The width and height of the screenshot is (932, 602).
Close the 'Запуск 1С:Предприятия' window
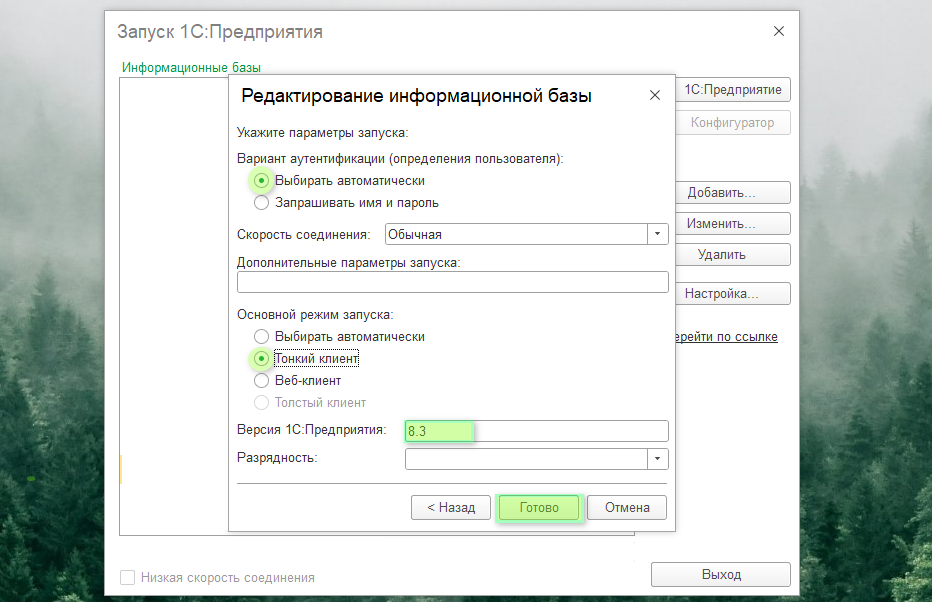pyautogui.click(x=779, y=31)
